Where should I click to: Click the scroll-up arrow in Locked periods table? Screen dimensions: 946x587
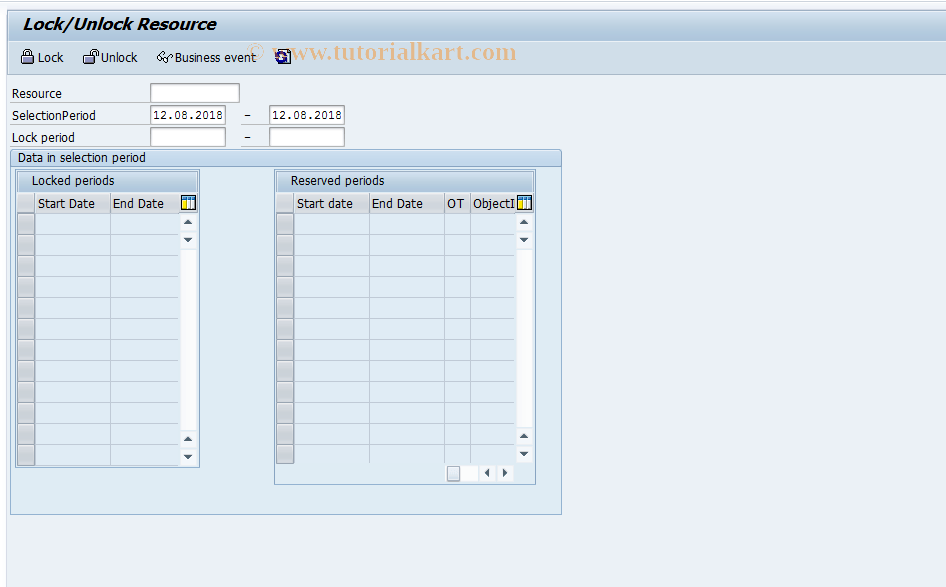pyautogui.click(x=188, y=222)
